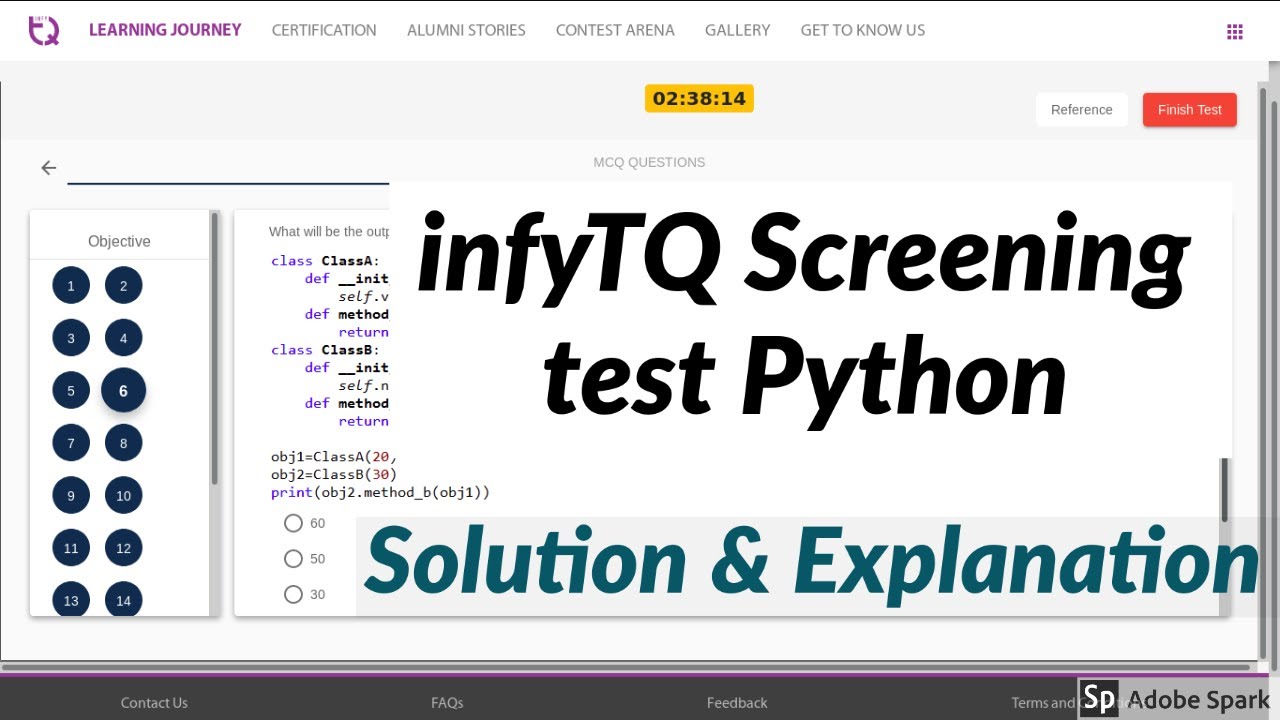Jump to question 9

pos(71,495)
